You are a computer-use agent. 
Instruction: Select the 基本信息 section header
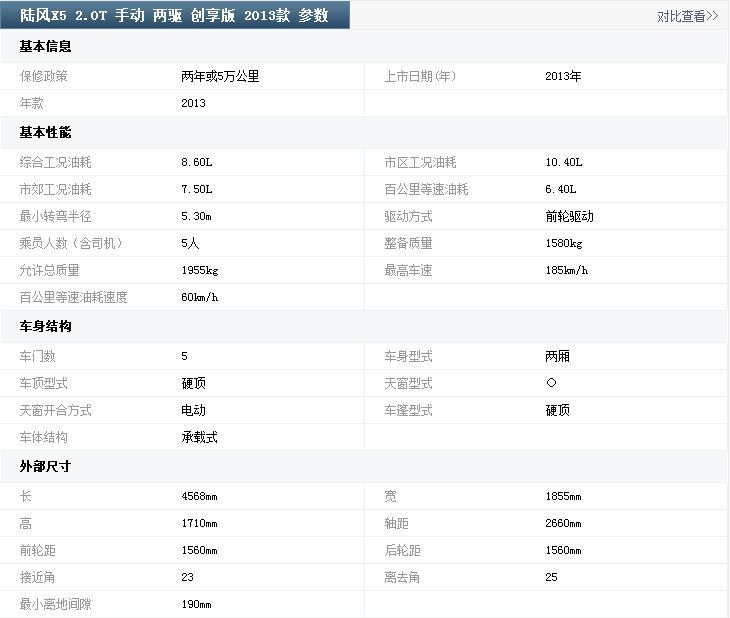pyautogui.click(x=45, y=46)
